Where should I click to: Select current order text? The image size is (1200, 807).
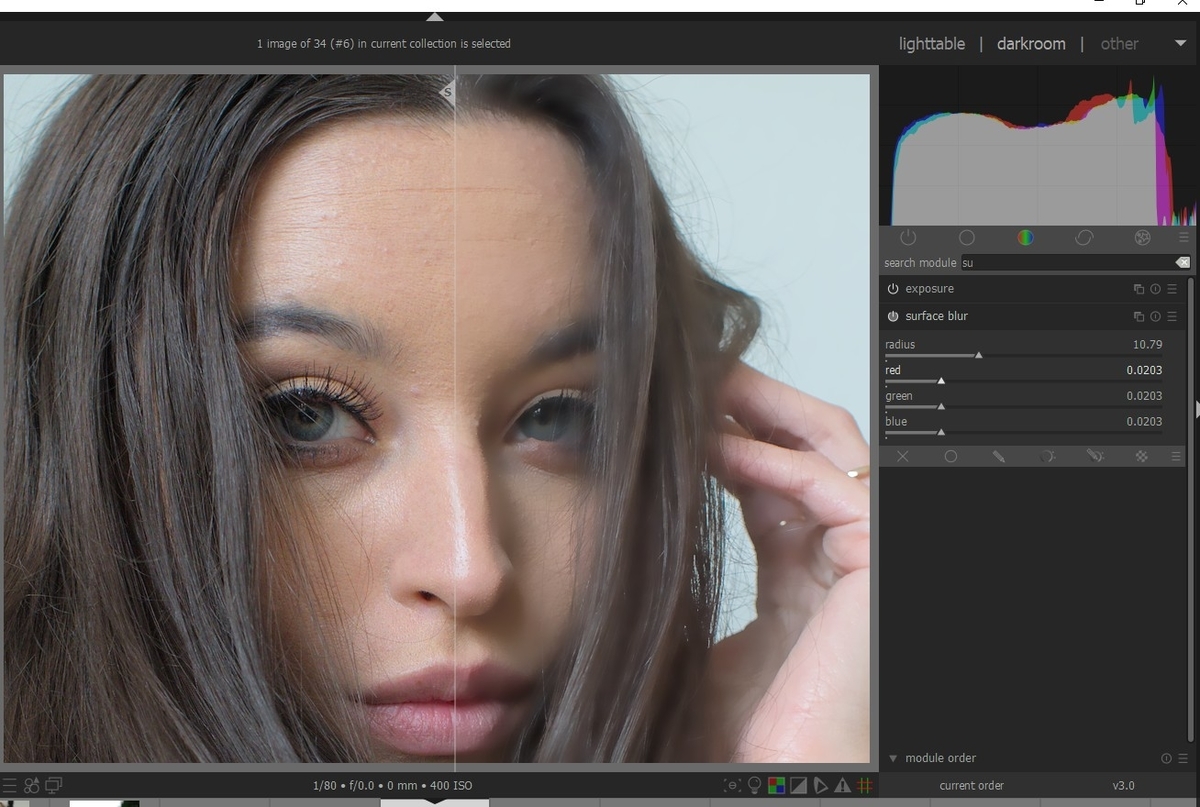pyautogui.click(x=971, y=786)
